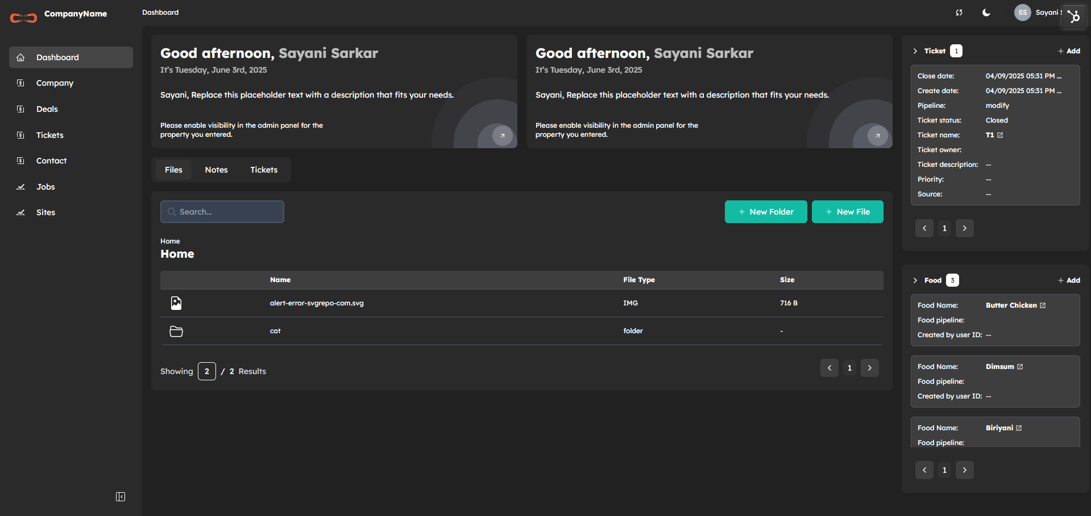This screenshot has height=516, width=1091.
Task: Click the Ticket count badge
Action: coord(956,51)
